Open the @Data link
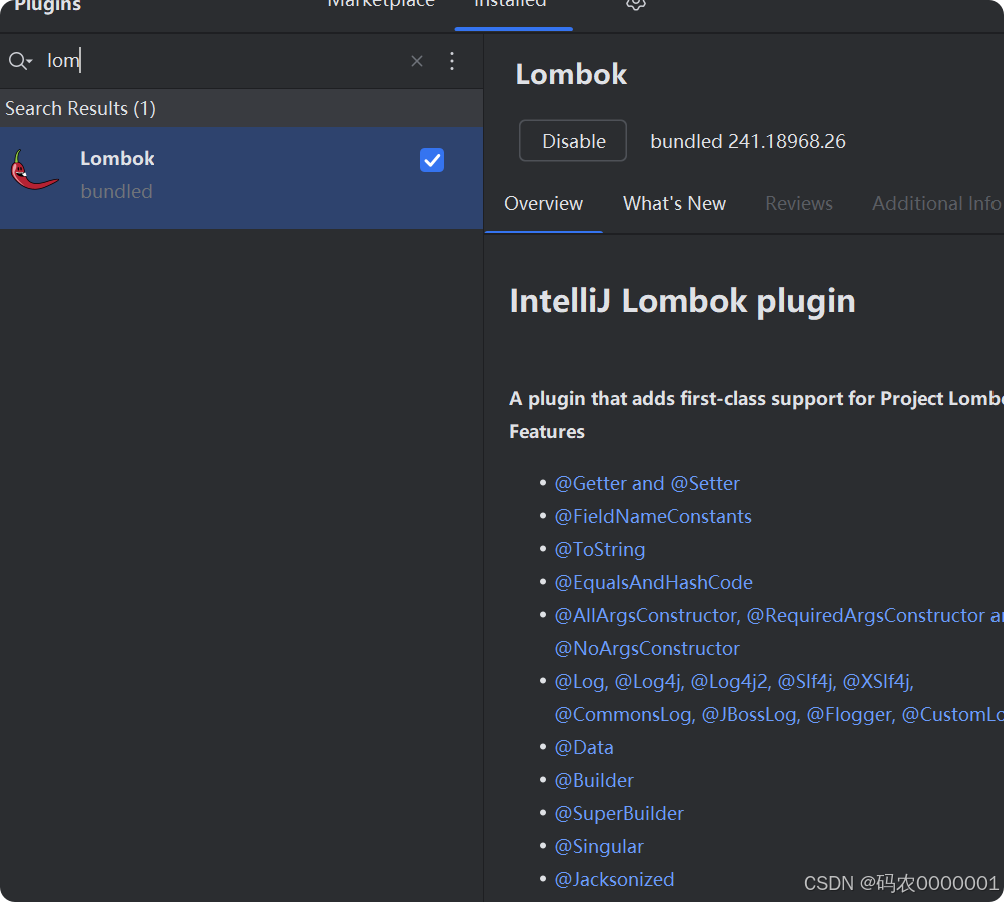The image size is (1004, 902). [583, 748]
